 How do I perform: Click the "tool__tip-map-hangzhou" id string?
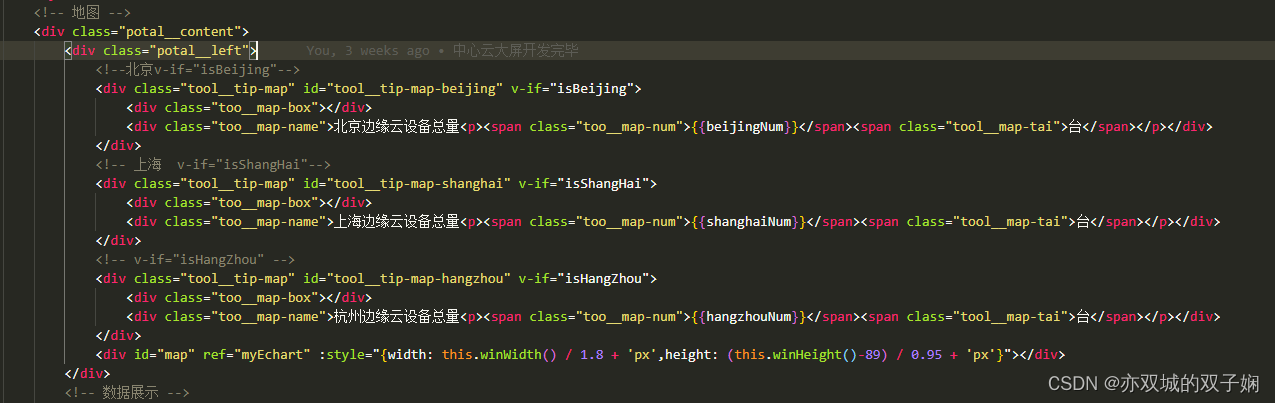[x=420, y=278]
